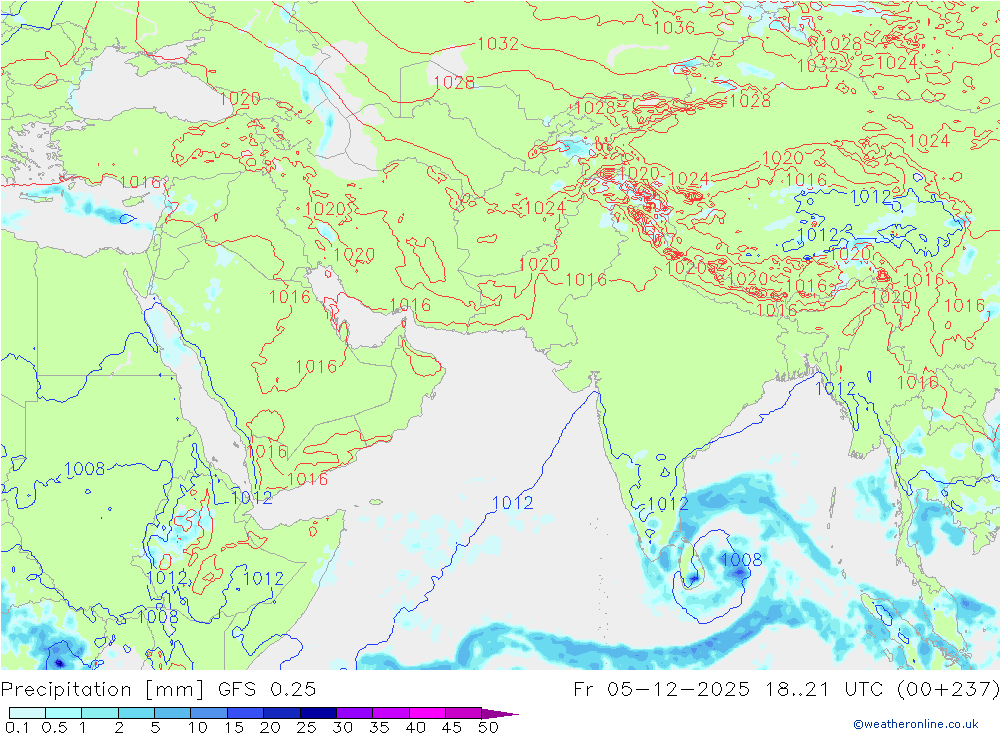
Task: Click the 1012 label over southern India
Action: click(668, 504)
